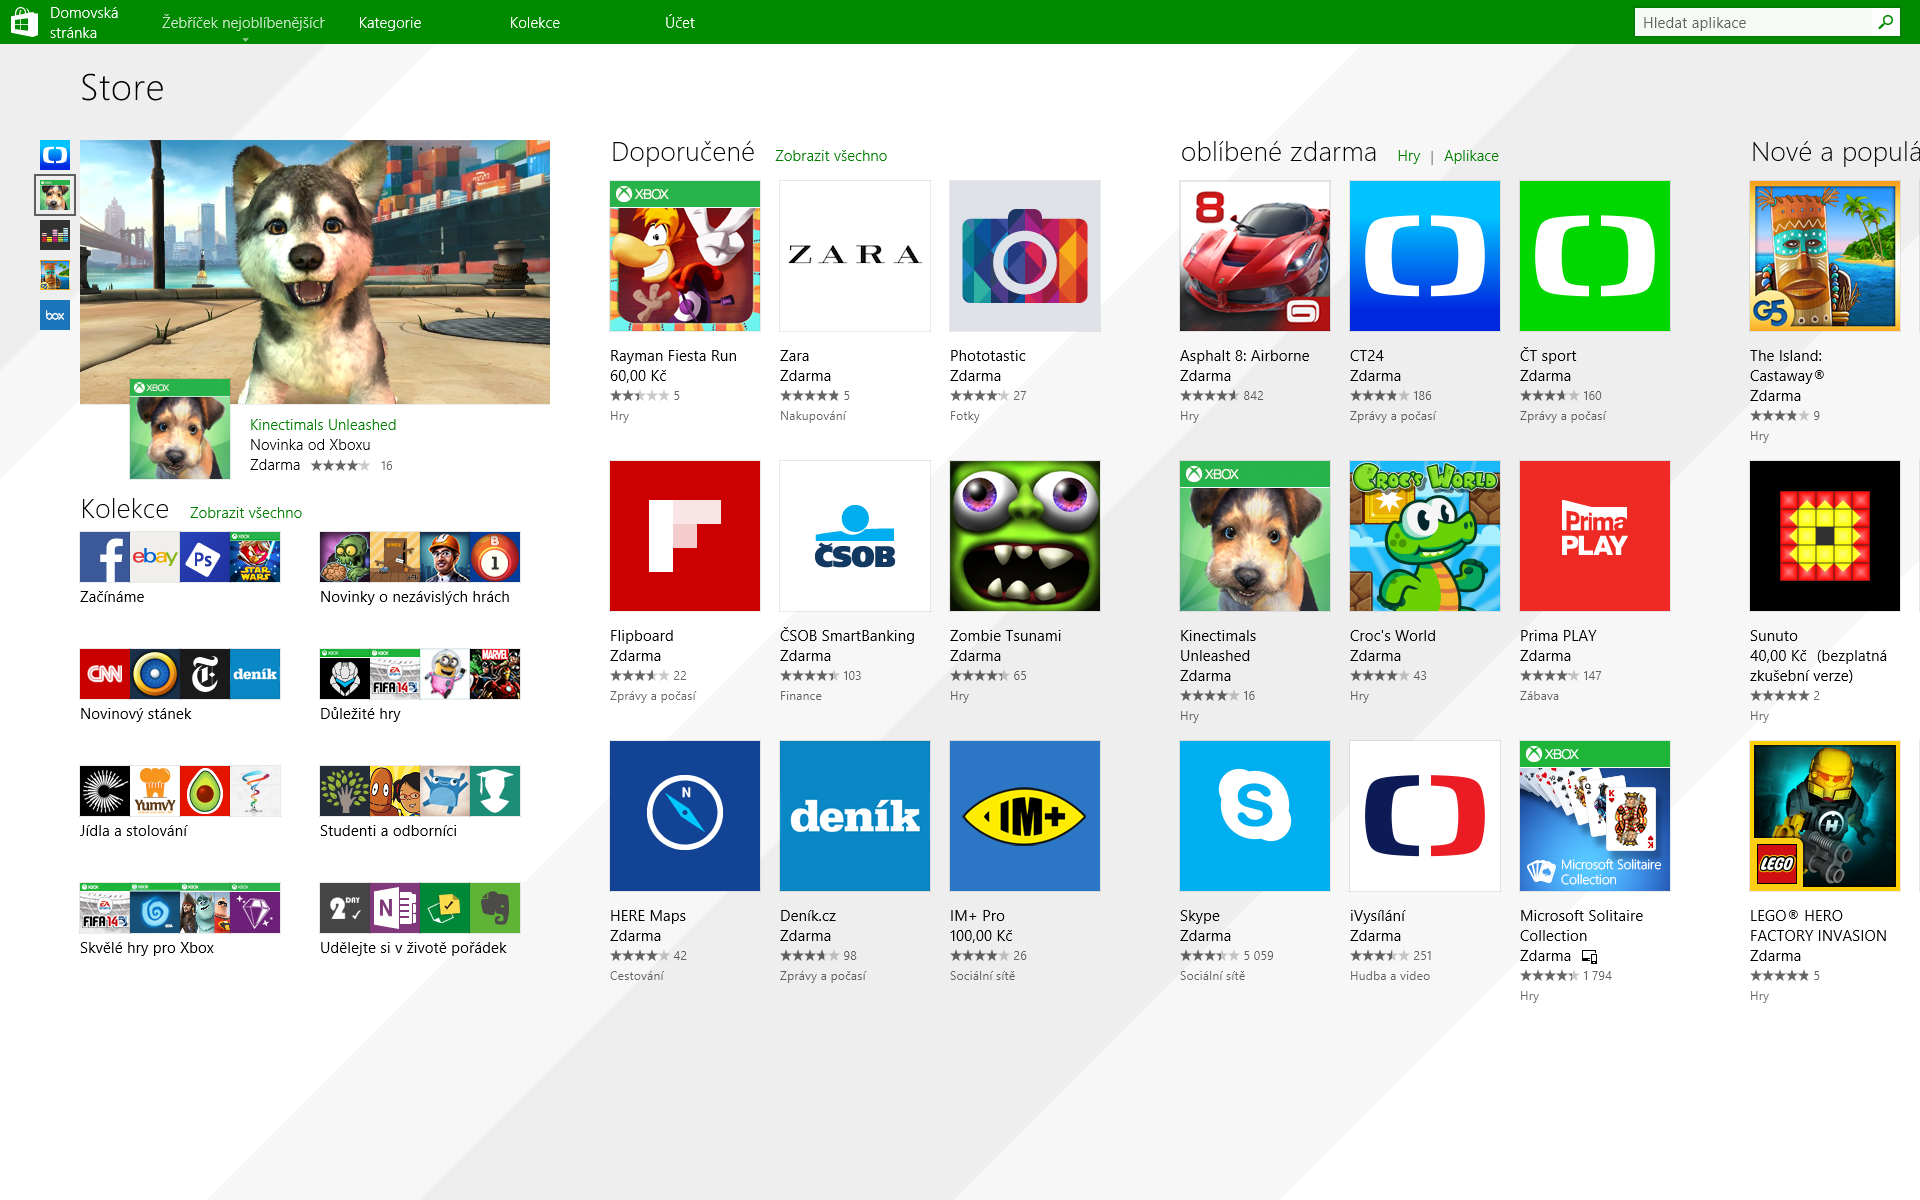Open the blue CT24 app tile
This screenshot has height=1200, width=1920.
click(x=1425, y=256)
